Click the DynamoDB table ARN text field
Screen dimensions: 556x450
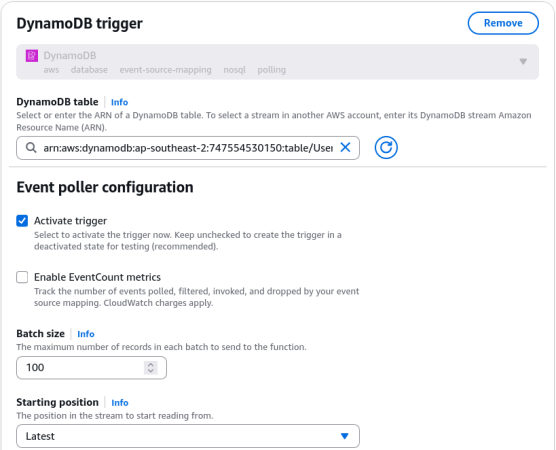[188, 148]
